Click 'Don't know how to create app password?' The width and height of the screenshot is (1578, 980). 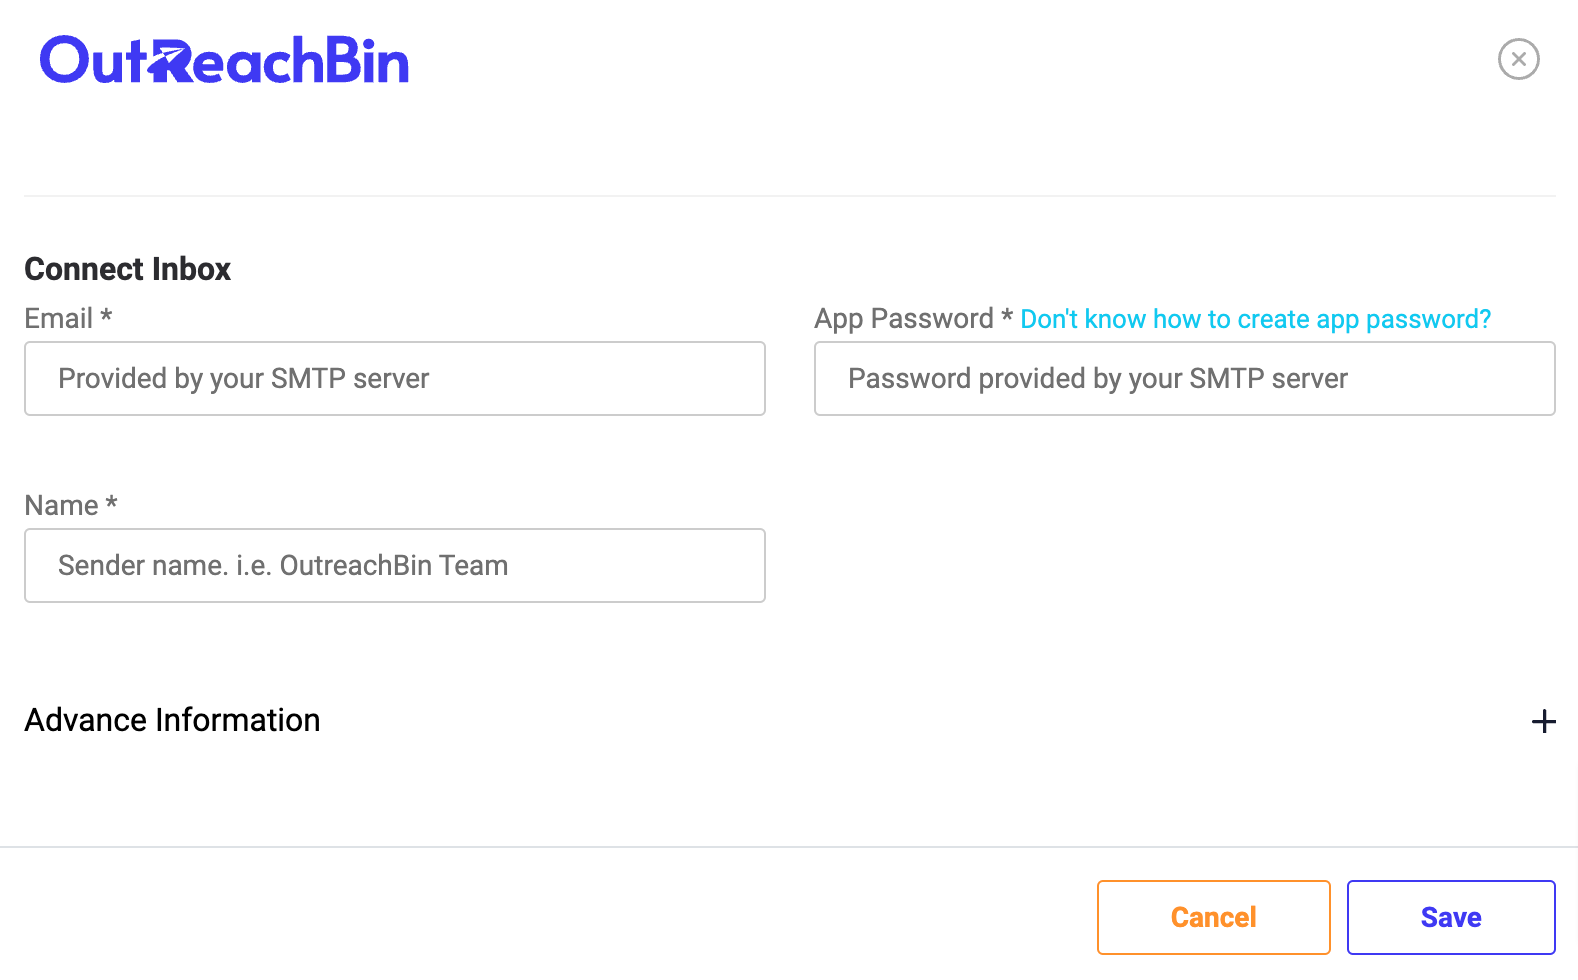click(x=1255, y=318)
